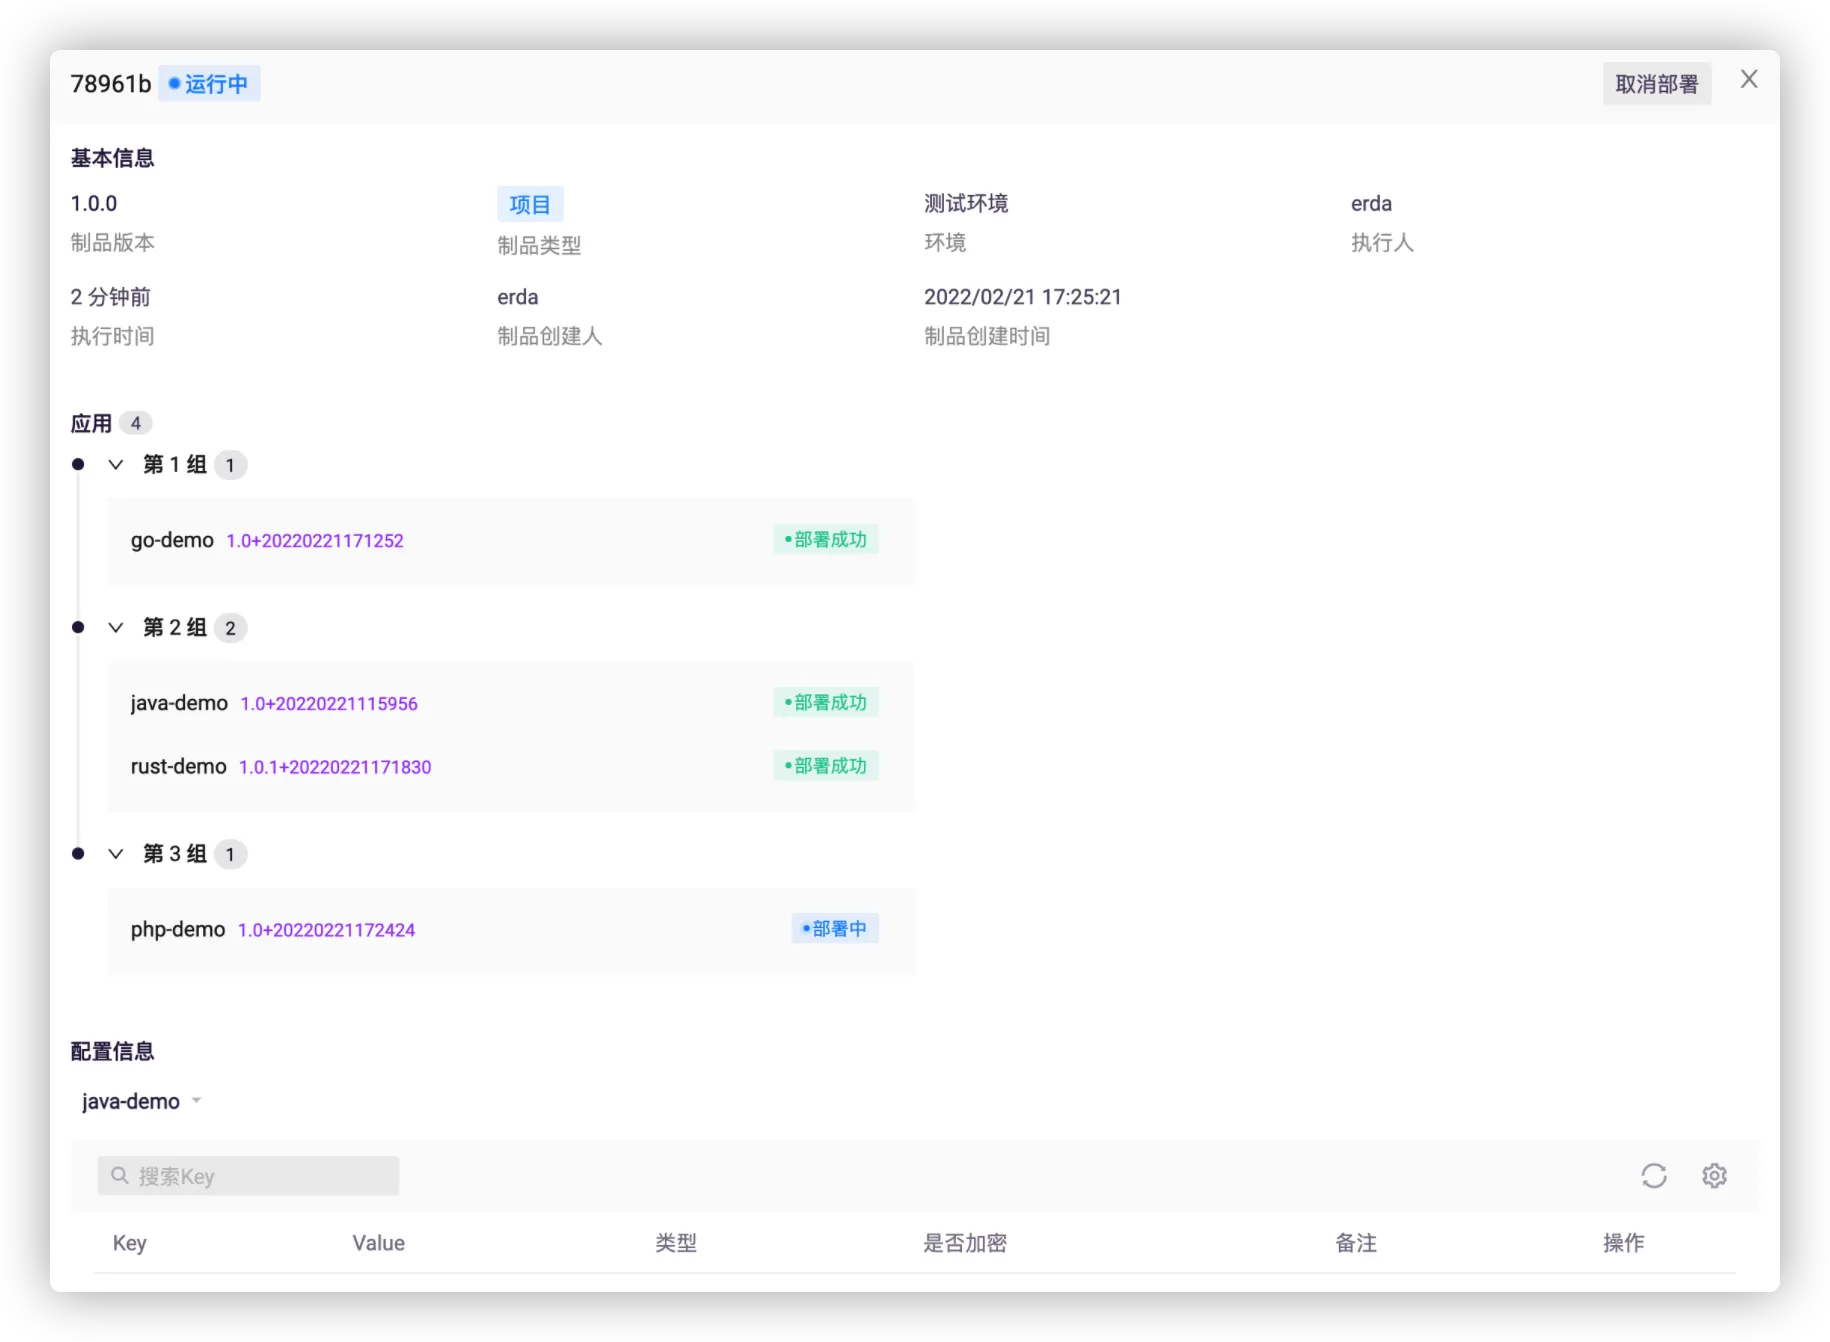Open the java-demo application dropdown

pyautogui.click(x=141, y=1101)
